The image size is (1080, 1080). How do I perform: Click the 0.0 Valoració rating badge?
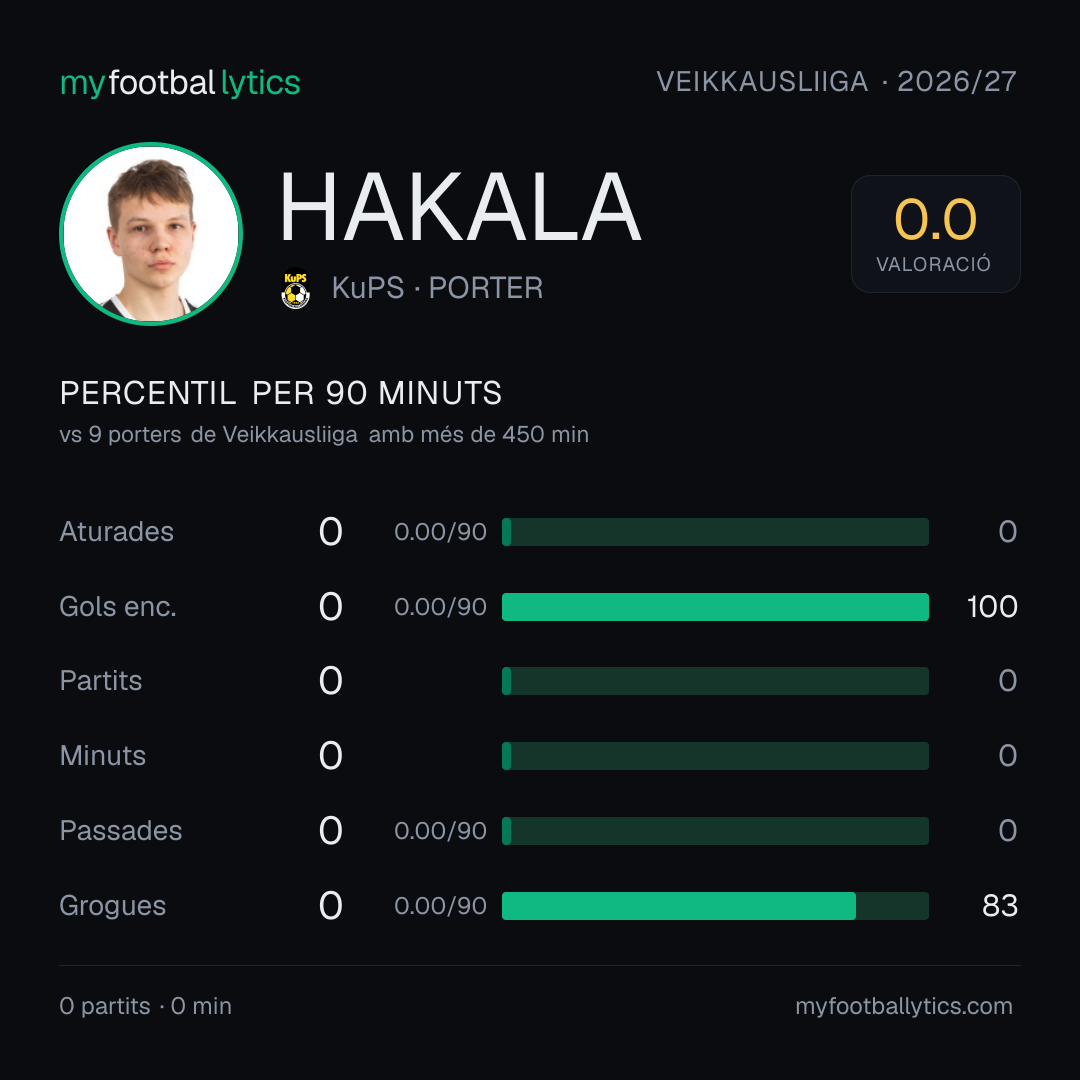935,233
